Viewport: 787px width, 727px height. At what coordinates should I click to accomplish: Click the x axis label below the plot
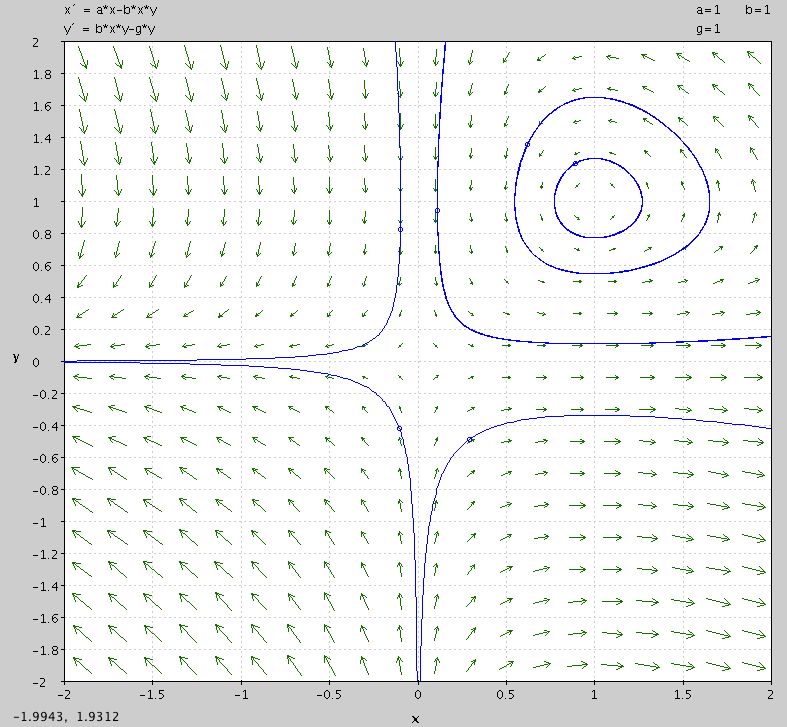click(x=415, y=719)
